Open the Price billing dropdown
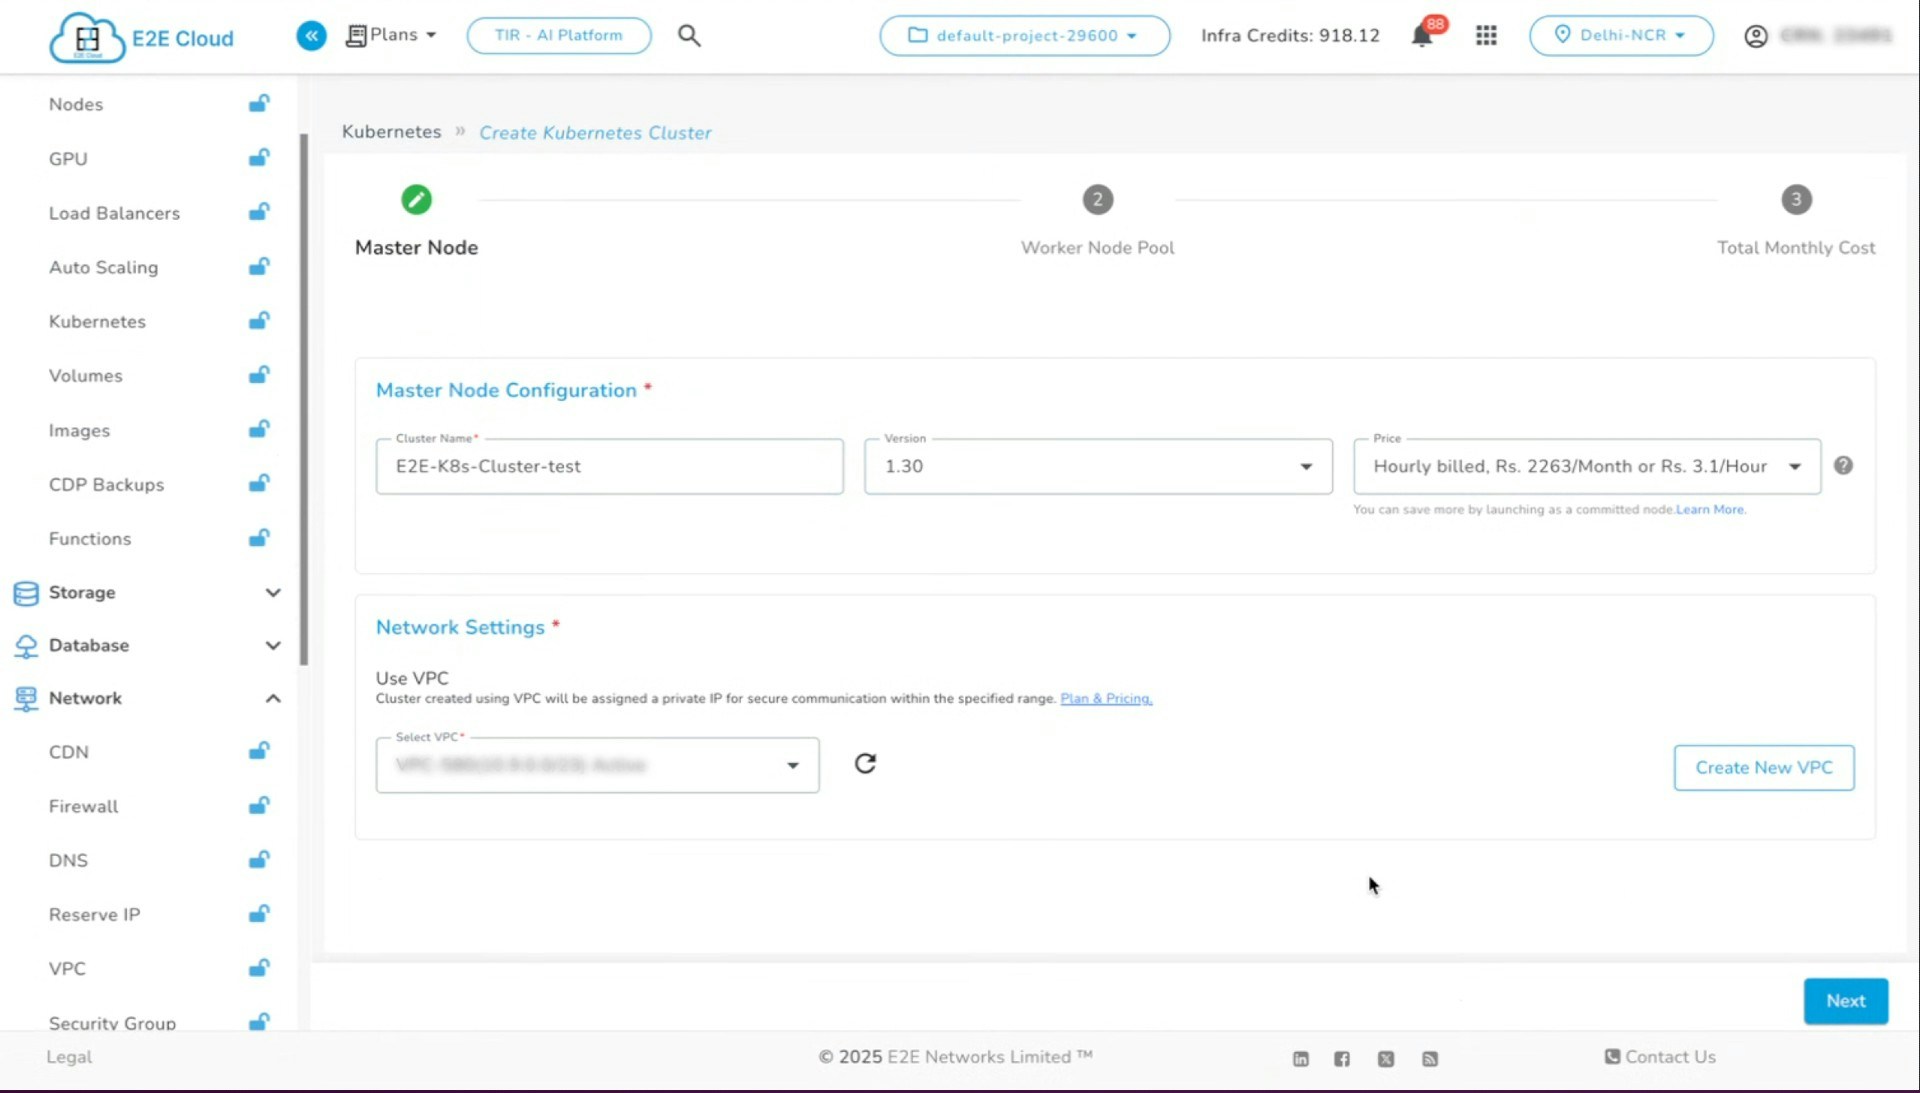This screenshot has height=1093, width=1920. pyautogui.click(x=1586, y=466)
